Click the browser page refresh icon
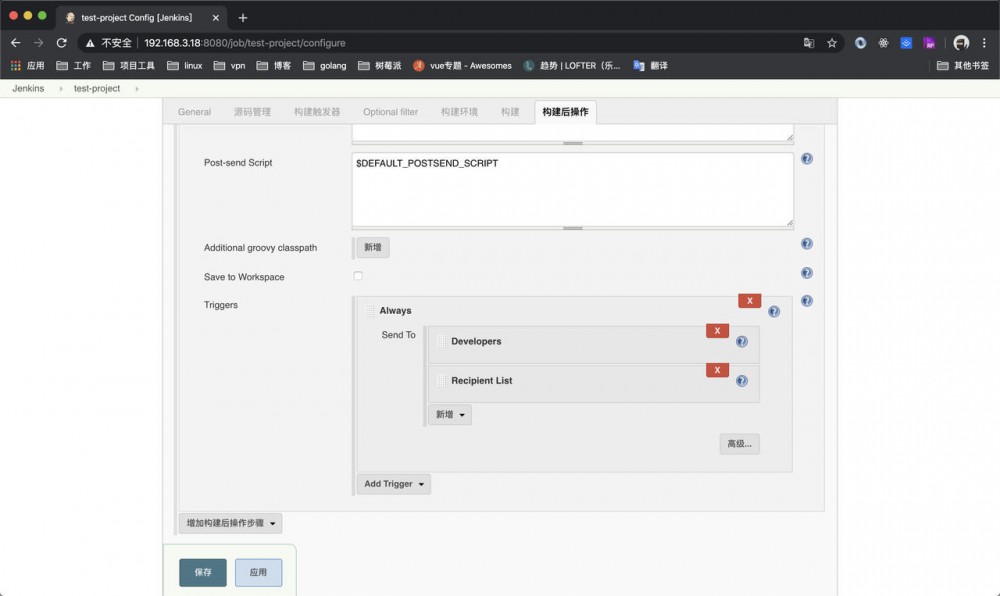This screenshot has width=1000, height=596. [62, 43]
